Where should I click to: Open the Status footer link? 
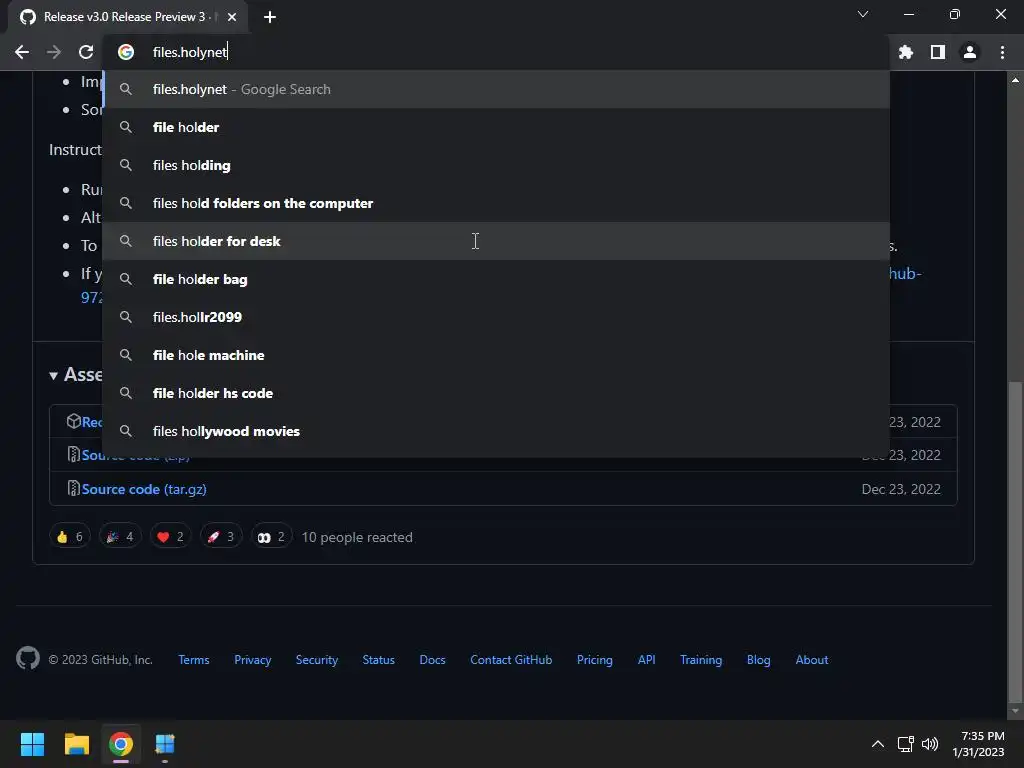point(379,660)
